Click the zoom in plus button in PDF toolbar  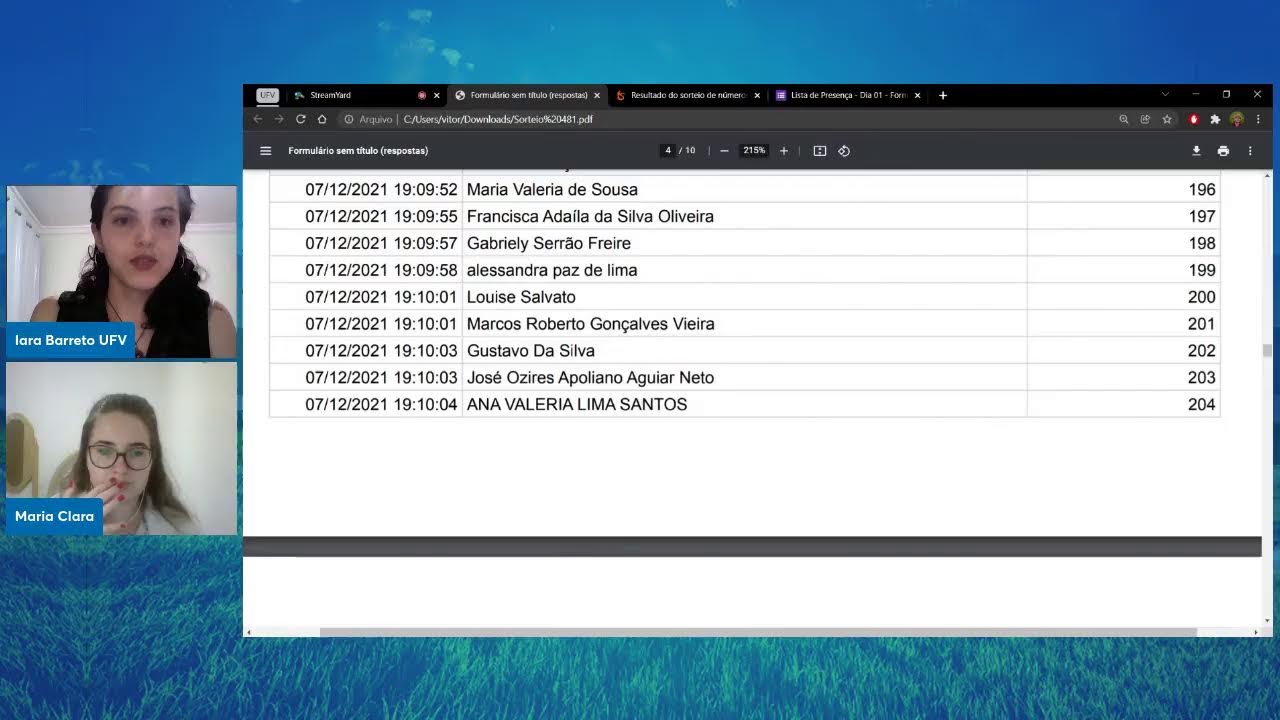[x=784, y=151]
